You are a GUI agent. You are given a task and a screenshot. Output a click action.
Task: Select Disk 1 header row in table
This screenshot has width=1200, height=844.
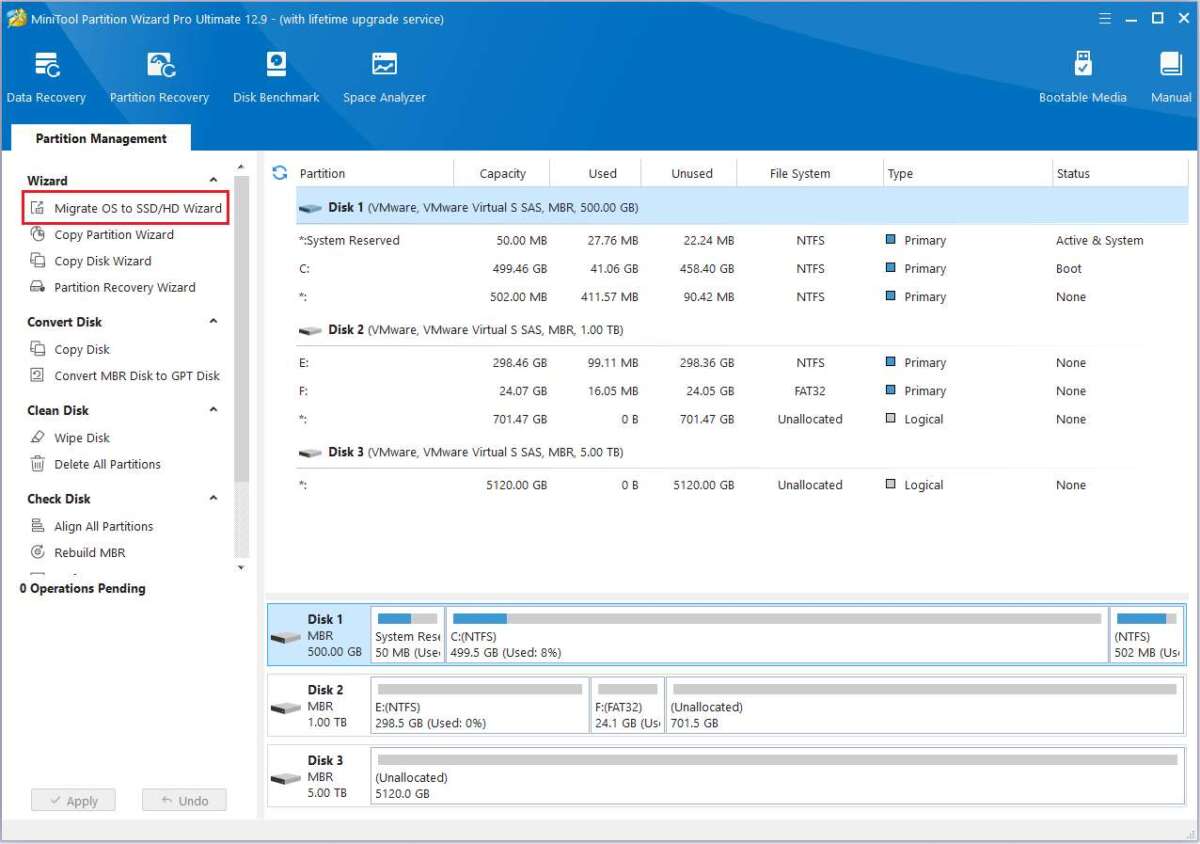click(742, 208)
